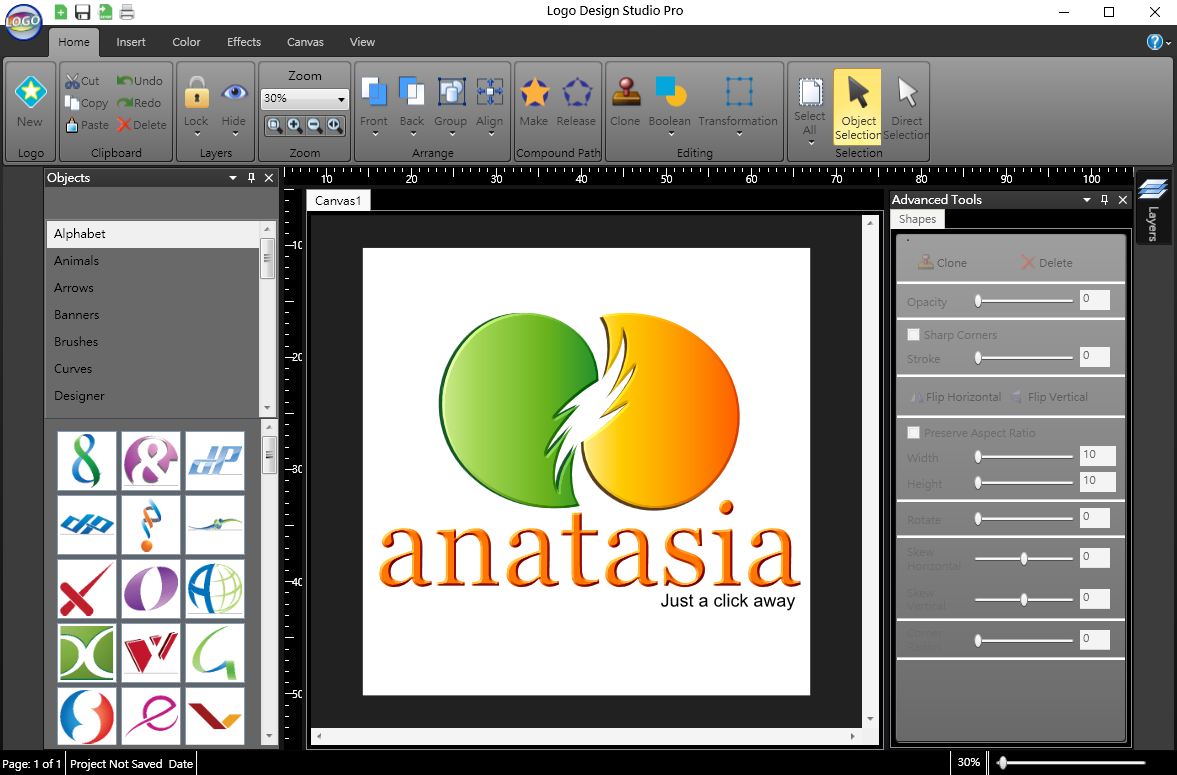The height and width of the screenshot is (775, 1177).
Task: Click the Lock layers icon
Action: (x=196, y=94)
